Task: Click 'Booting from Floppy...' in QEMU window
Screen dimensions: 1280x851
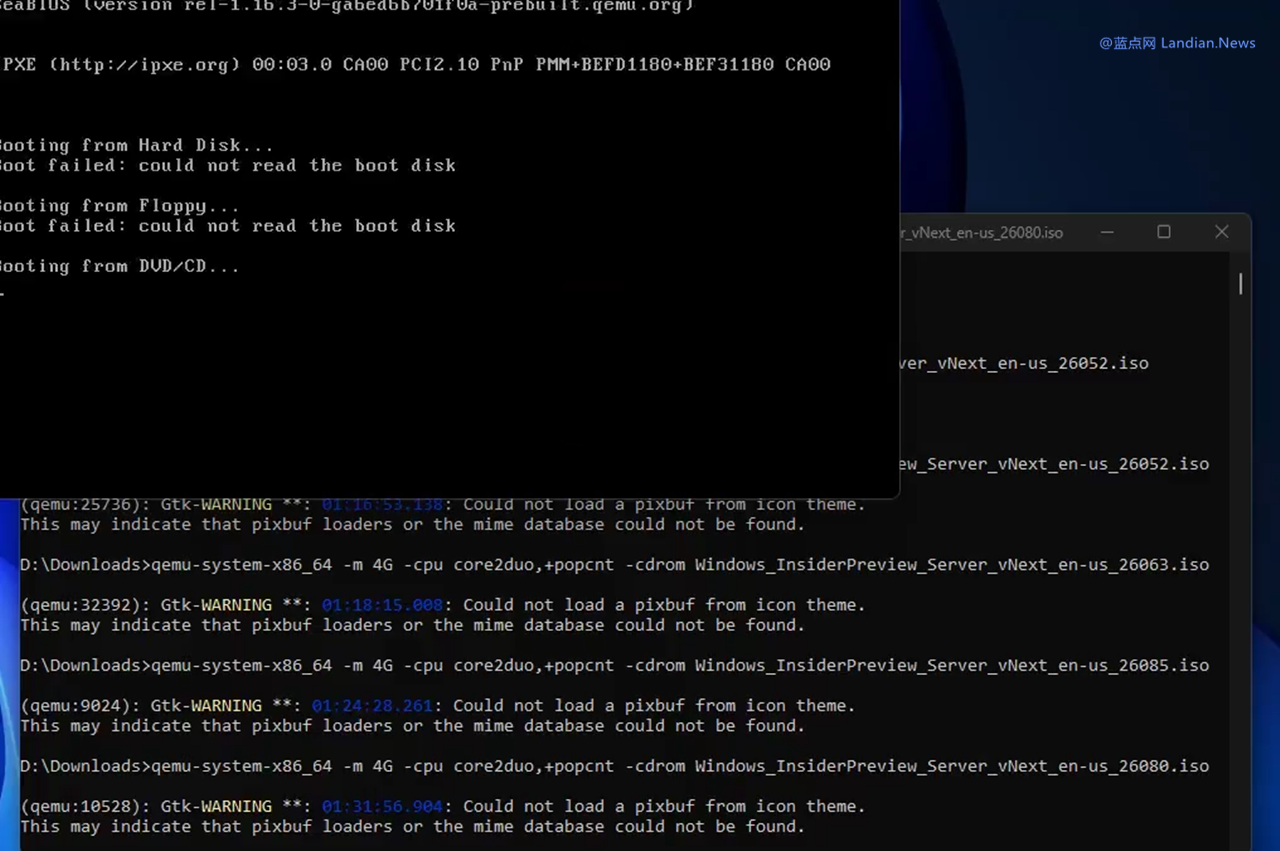Action: [x=119, y=206]
